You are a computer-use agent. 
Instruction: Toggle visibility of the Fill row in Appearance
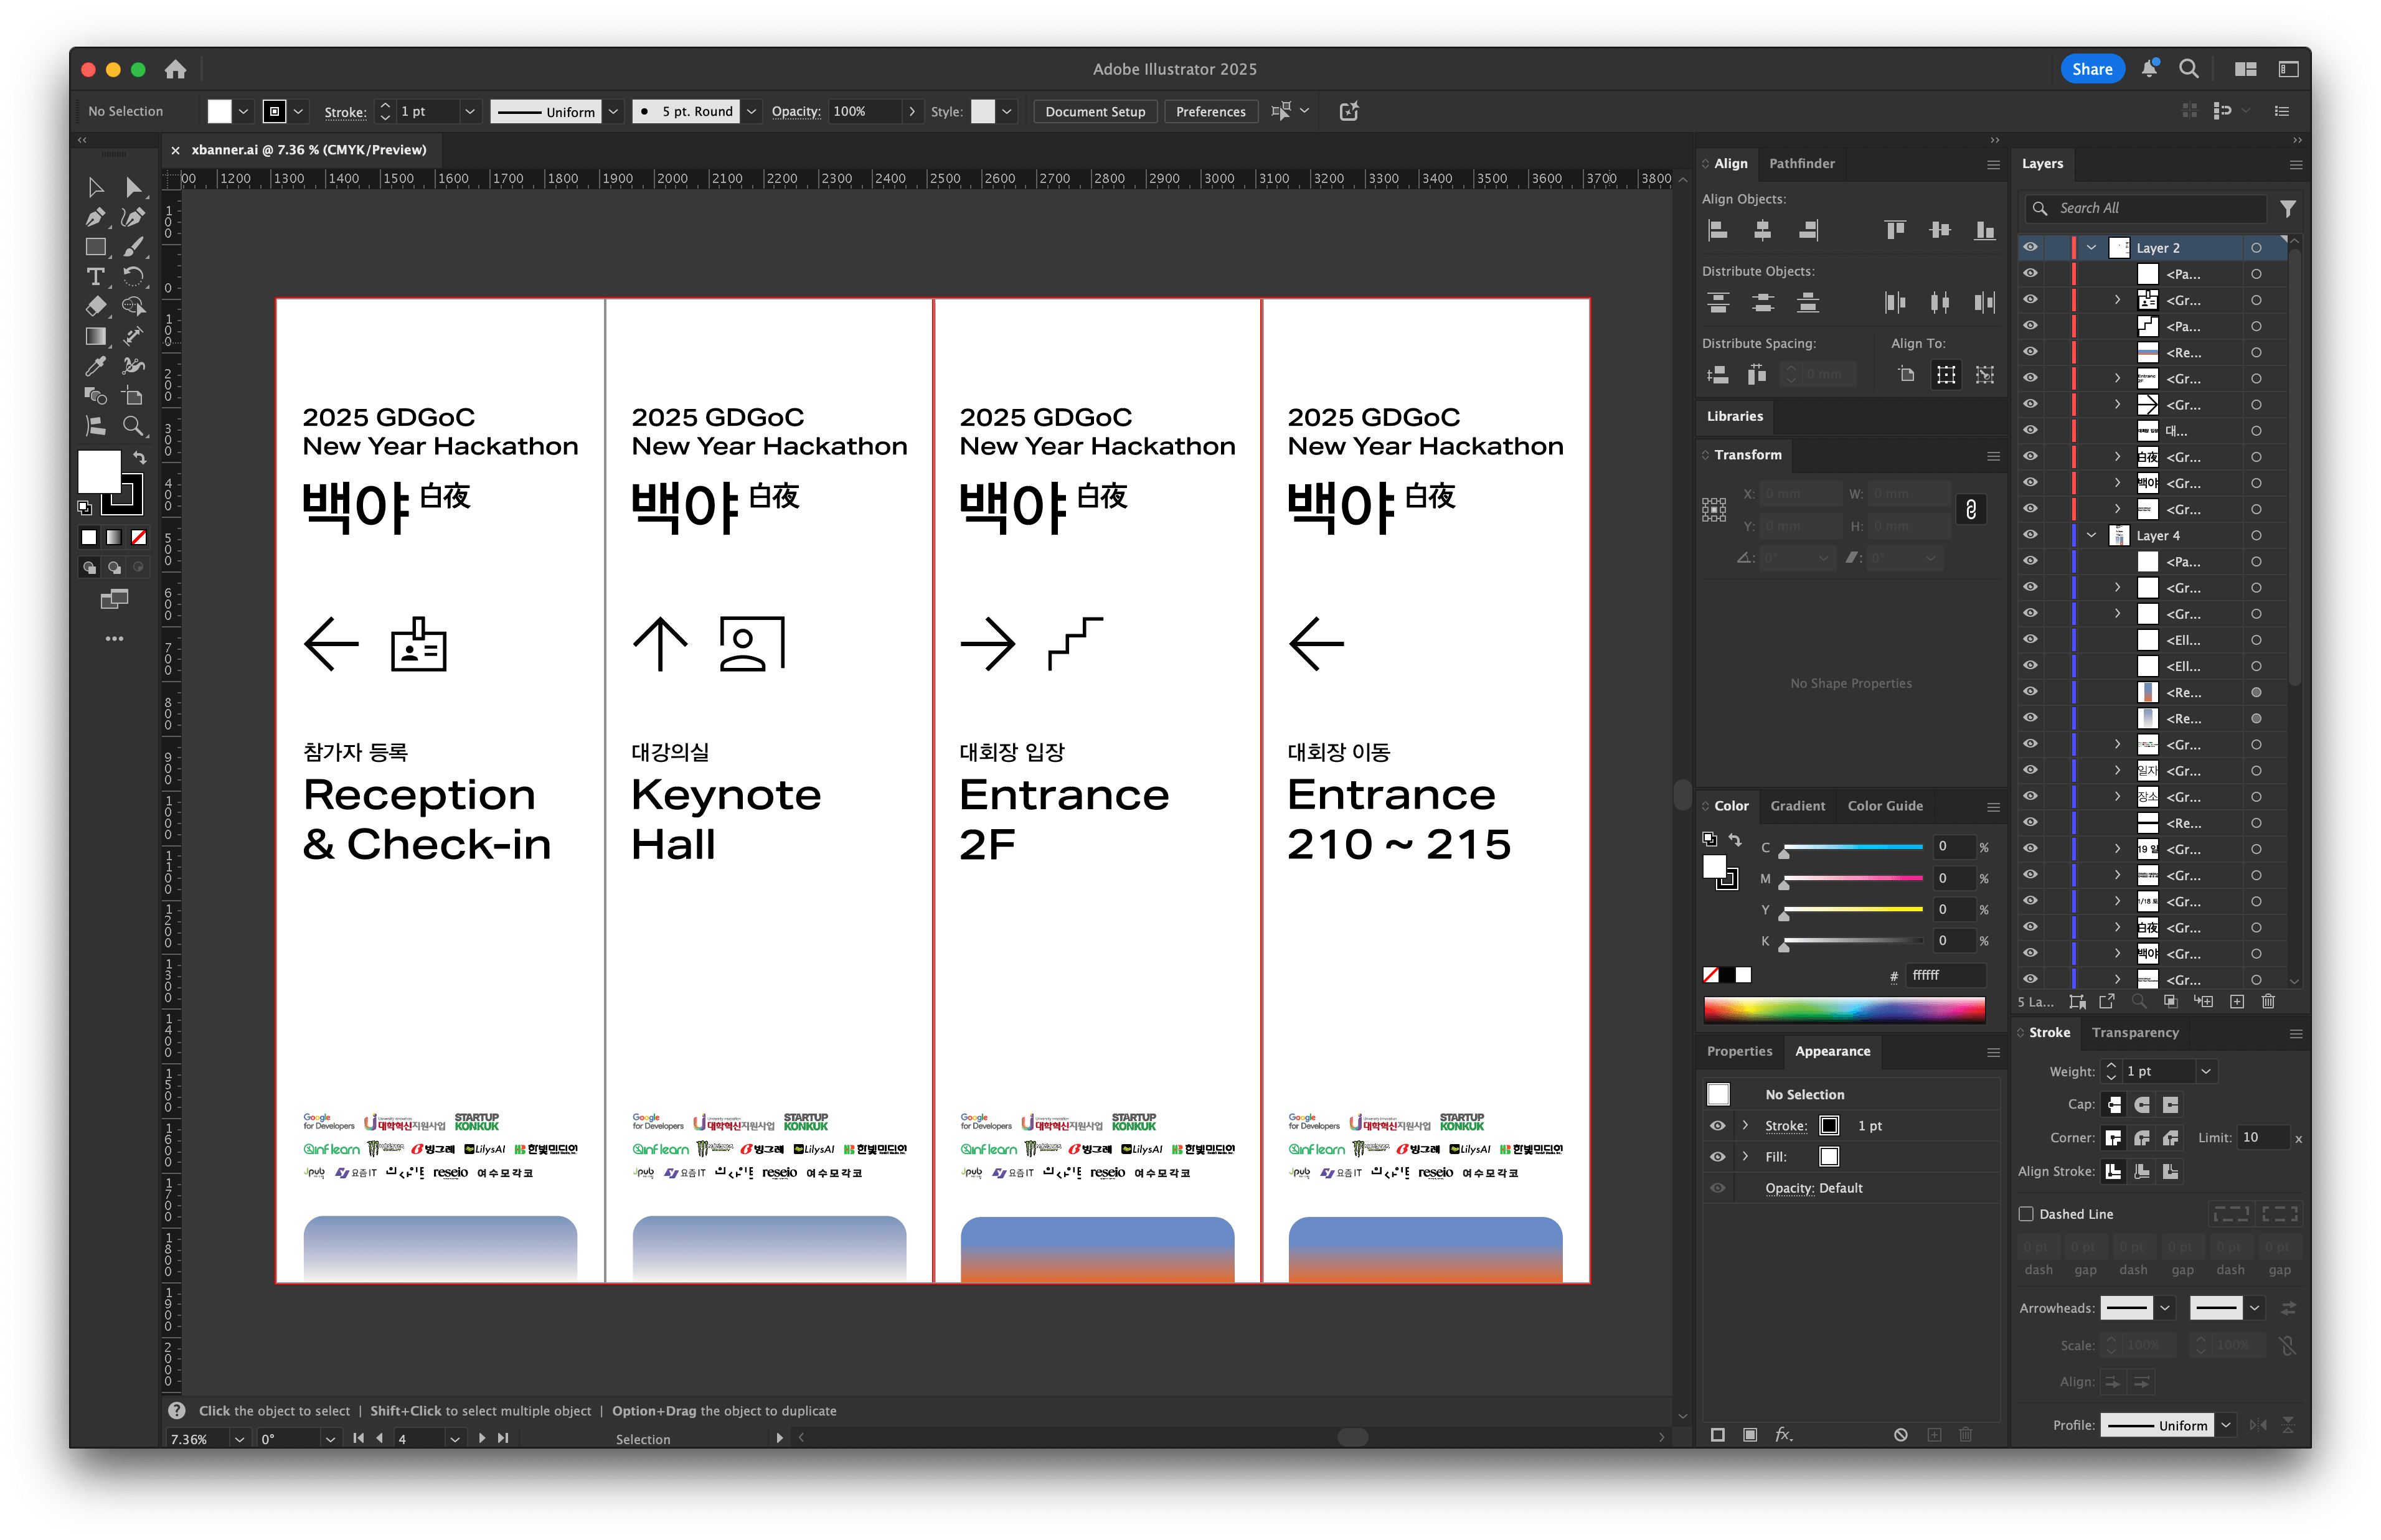click(1718, 1156)
